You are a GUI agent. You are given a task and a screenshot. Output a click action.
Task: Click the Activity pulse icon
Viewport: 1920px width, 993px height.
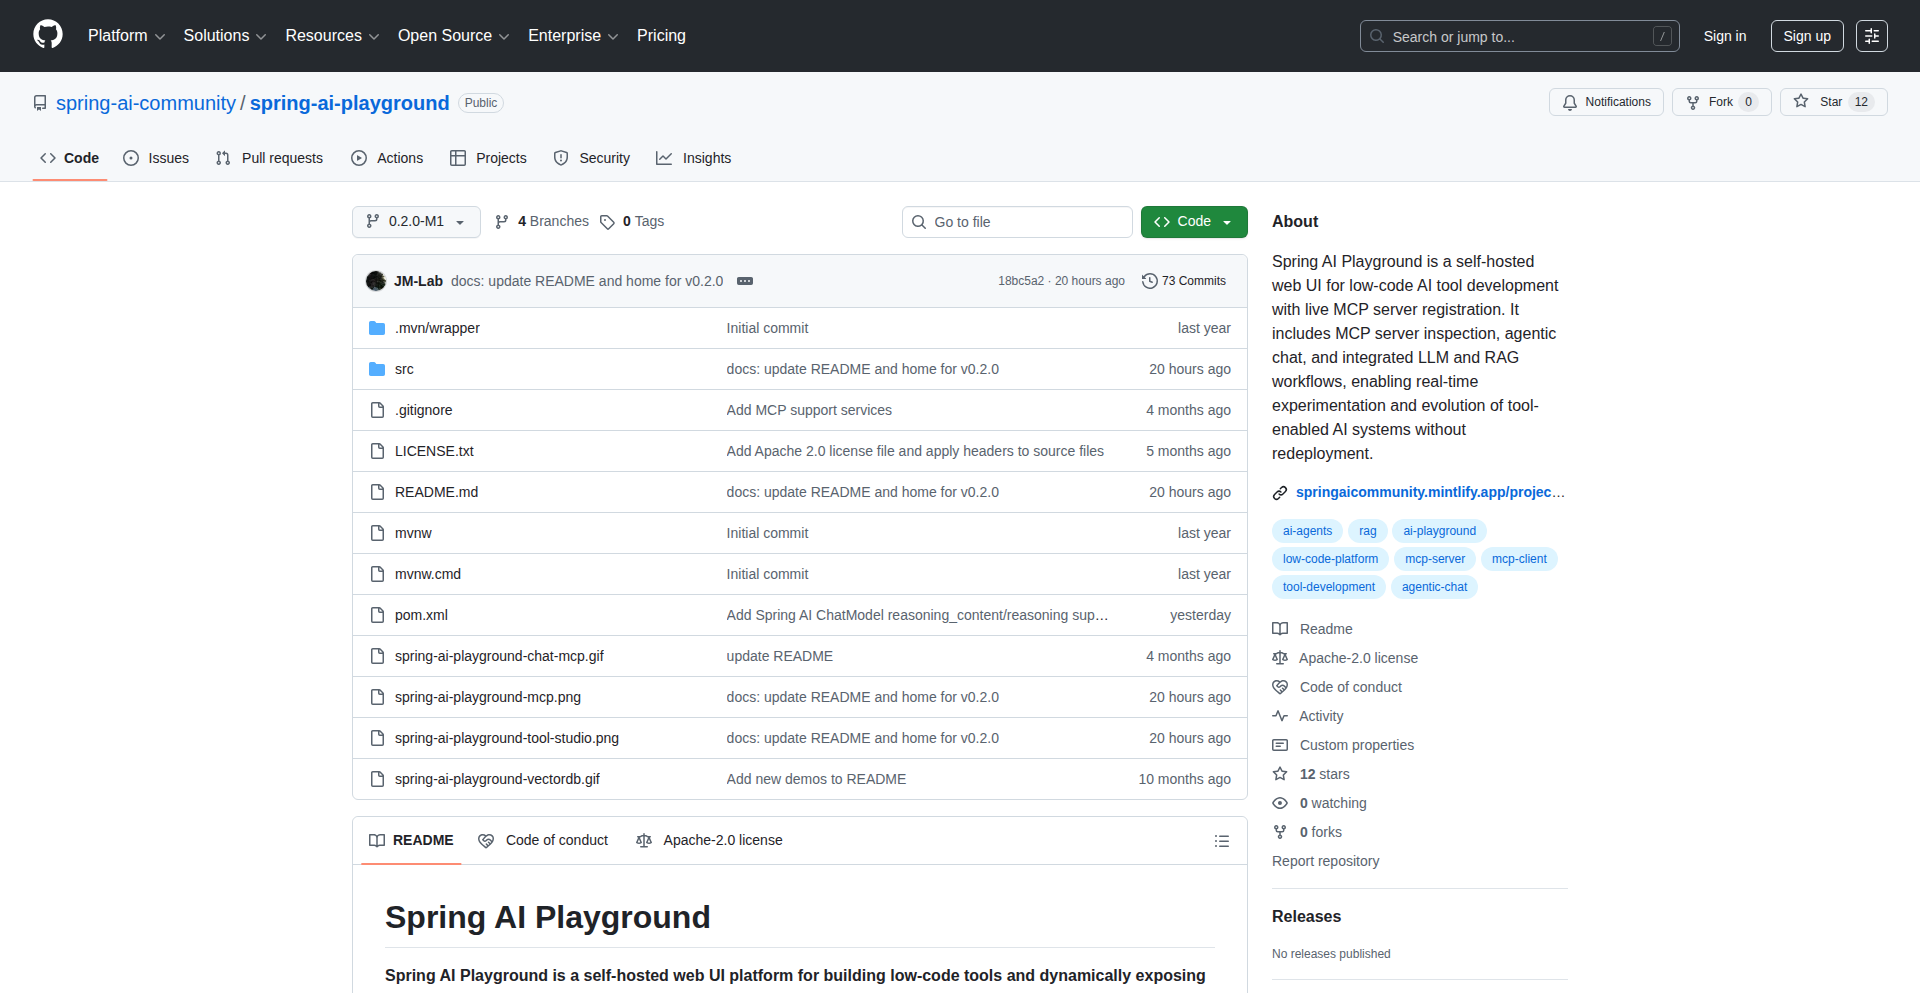pos(1280,716)
